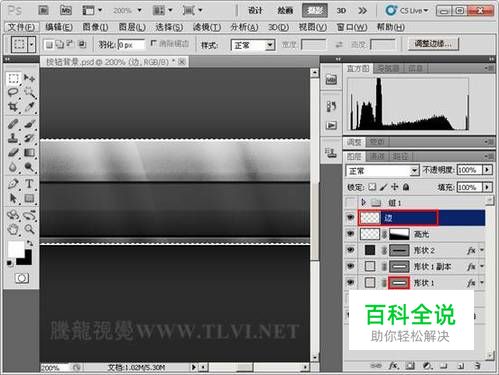
Task: Select the Crop tool
Action: (13, 107)
